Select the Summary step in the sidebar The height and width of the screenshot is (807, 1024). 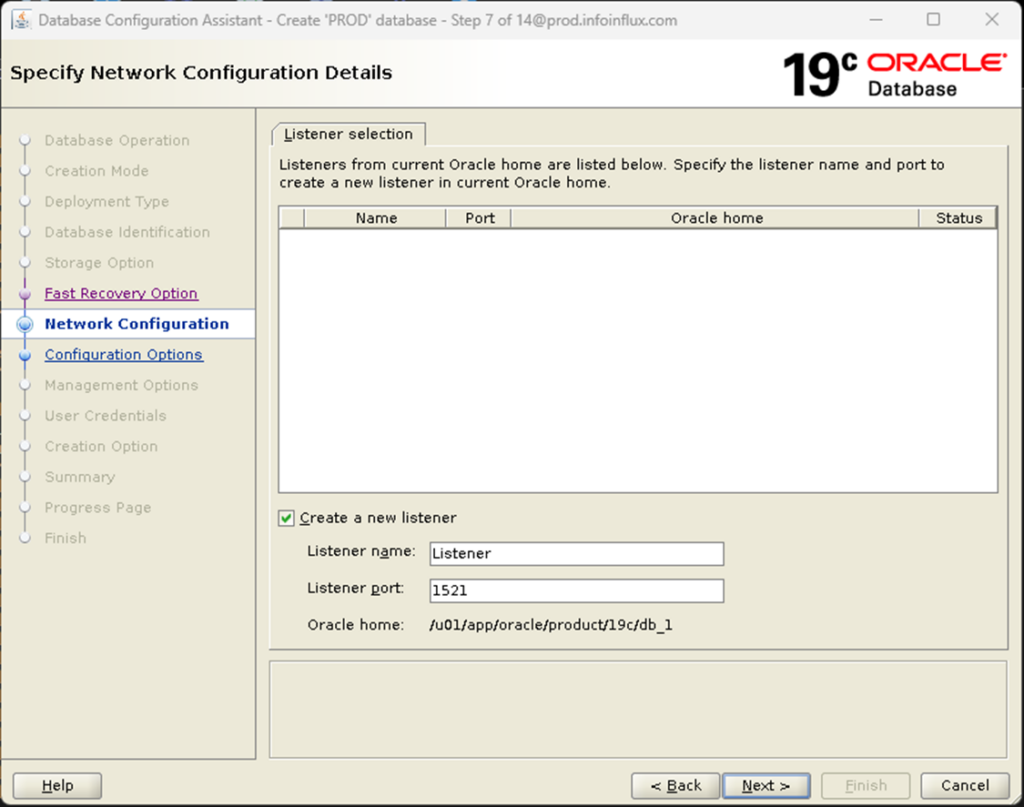click(79, 477)
